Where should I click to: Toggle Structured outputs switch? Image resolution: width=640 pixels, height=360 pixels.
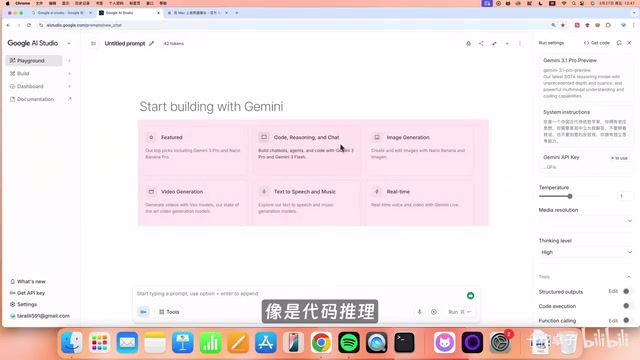click(627, 291)
